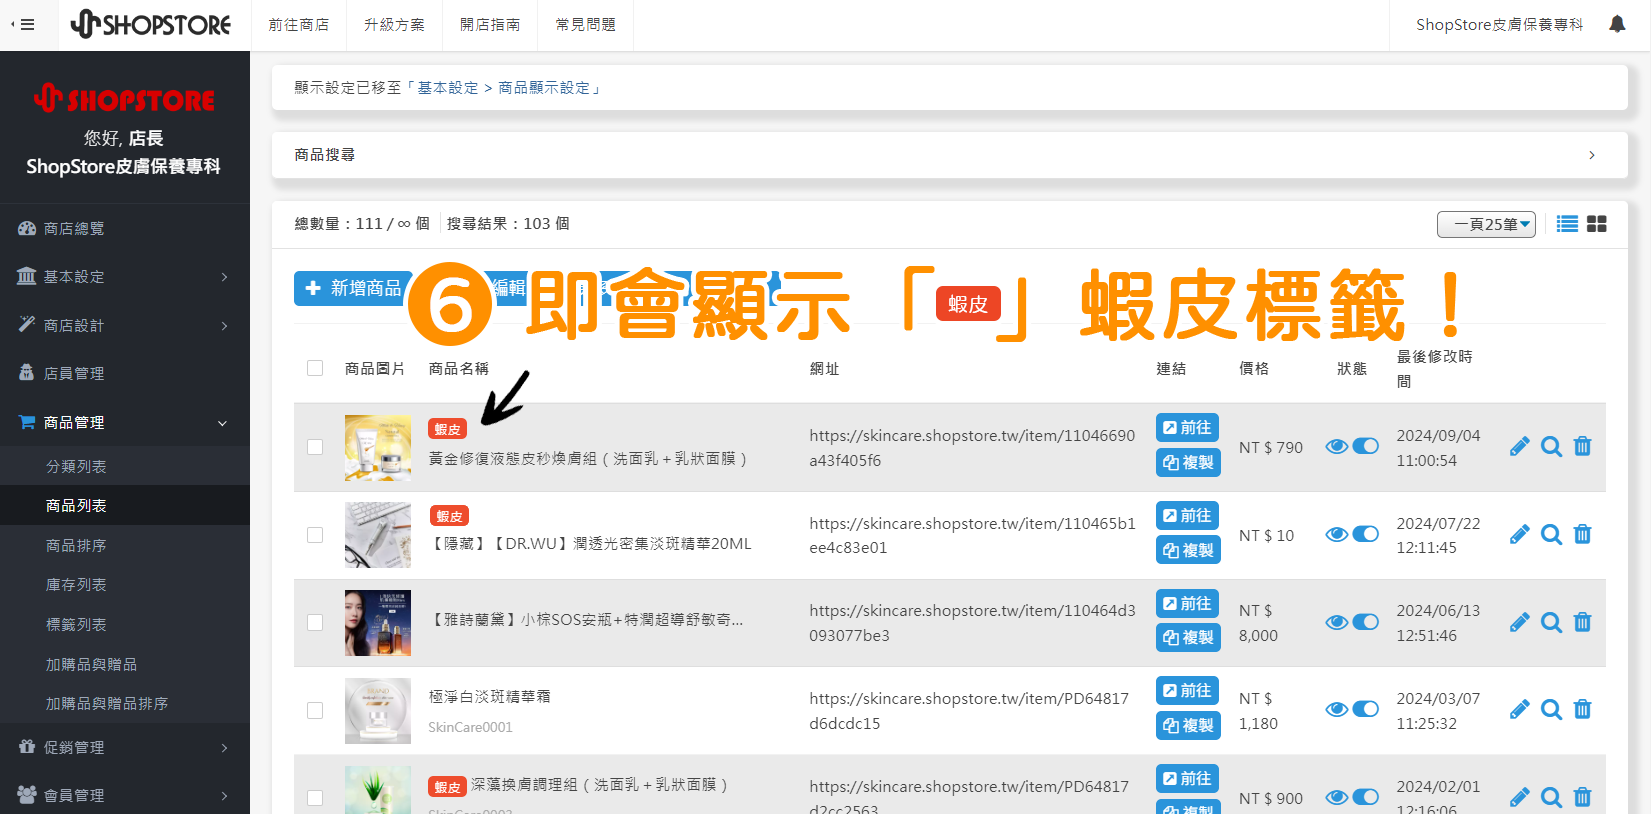
Task: Open 前往商店 in top navigation
Action: (298, 25)
